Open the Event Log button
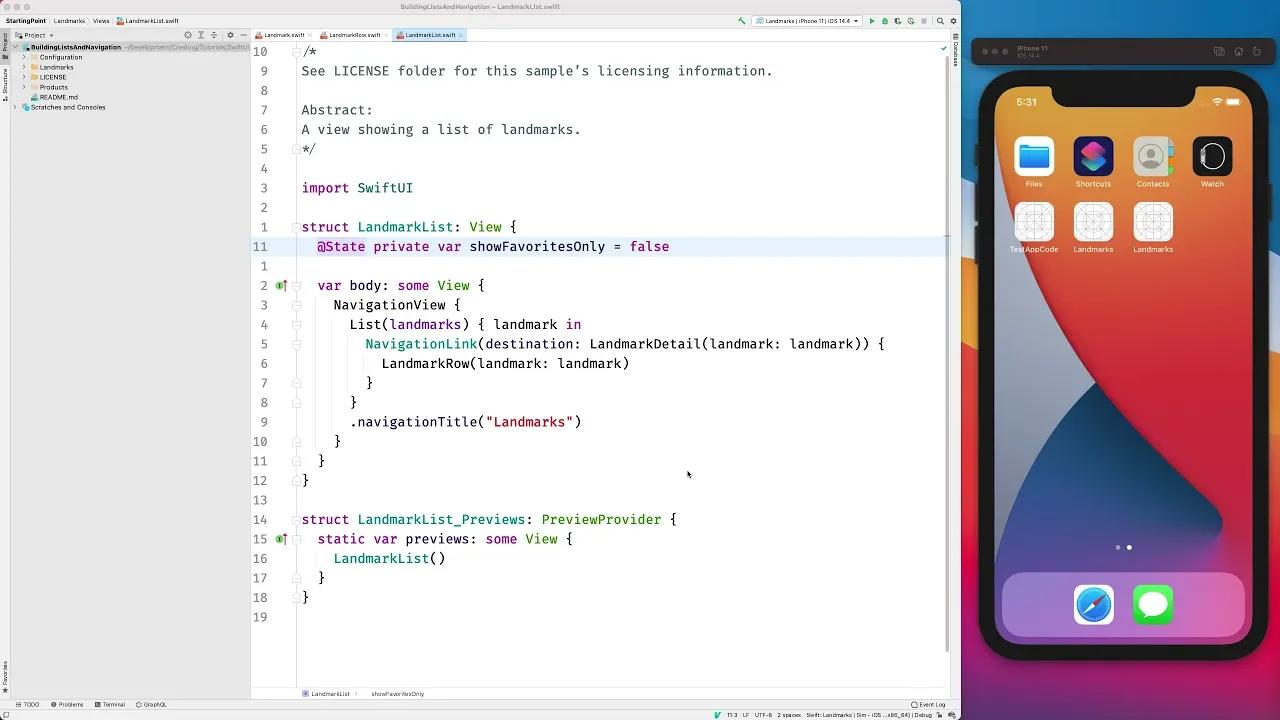This screenshot has height=720, width=1280. [928, 704]
